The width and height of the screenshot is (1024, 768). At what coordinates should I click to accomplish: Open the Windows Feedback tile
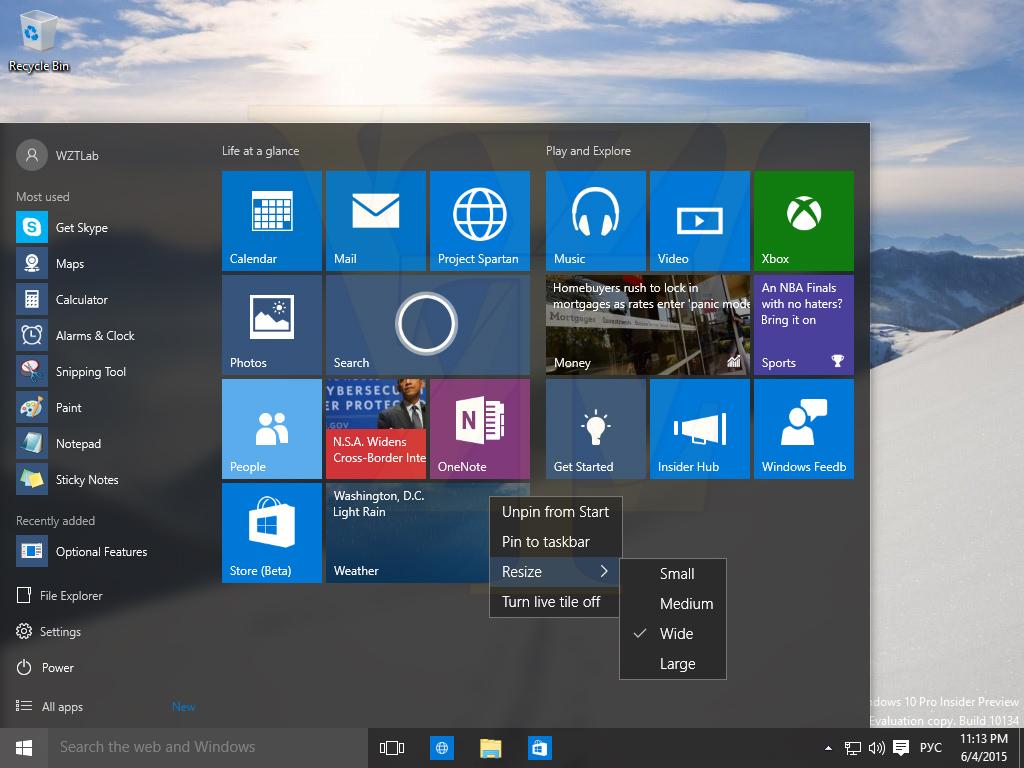(803, 428)
